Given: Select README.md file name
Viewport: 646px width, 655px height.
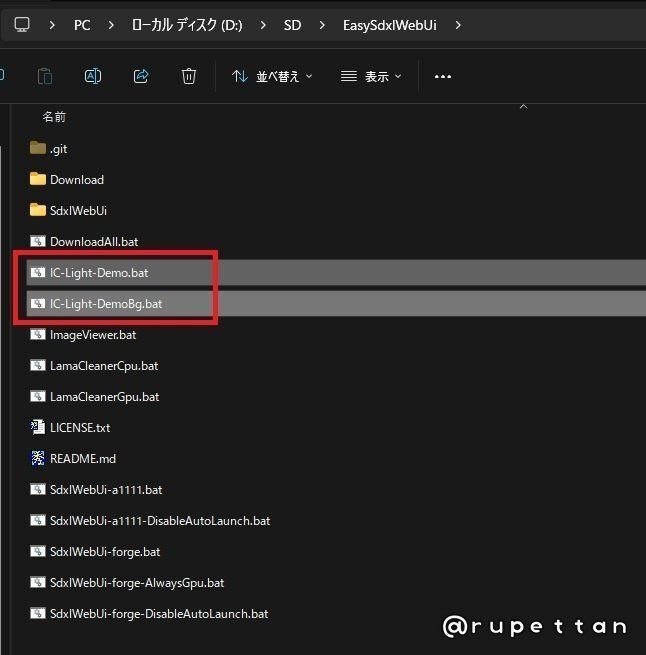Looking at the screenshot, I should click(83, 458).
